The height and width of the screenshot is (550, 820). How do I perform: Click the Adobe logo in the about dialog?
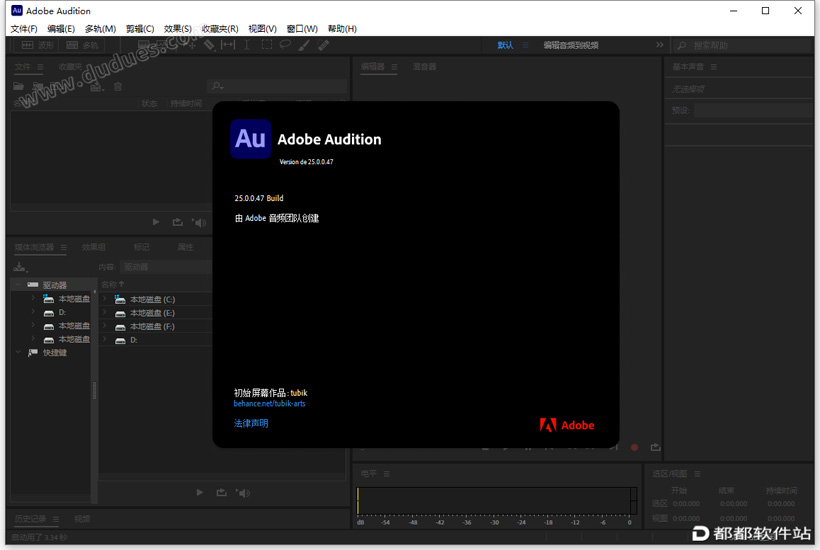(x=567, y=425)
